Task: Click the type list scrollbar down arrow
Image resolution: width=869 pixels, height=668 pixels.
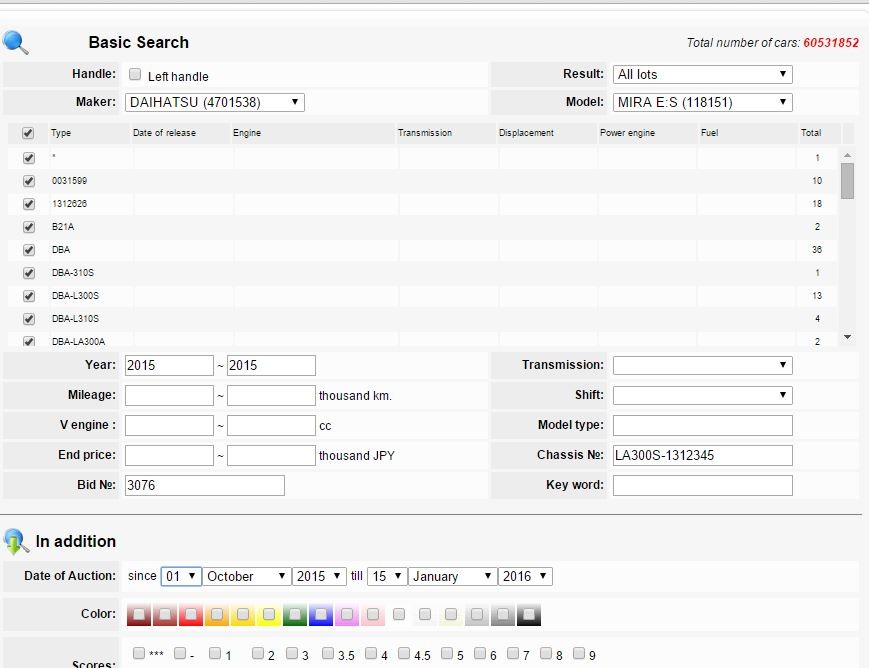Action: click(x=847, y=336)
